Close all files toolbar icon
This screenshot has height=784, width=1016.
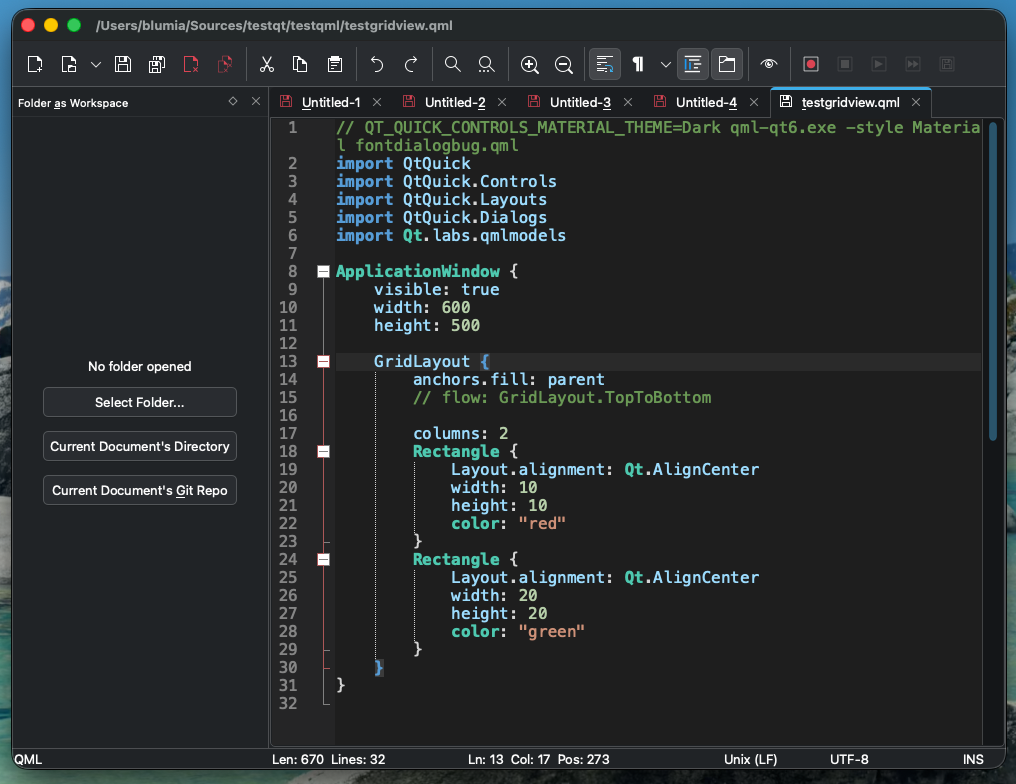pos(225,64)
